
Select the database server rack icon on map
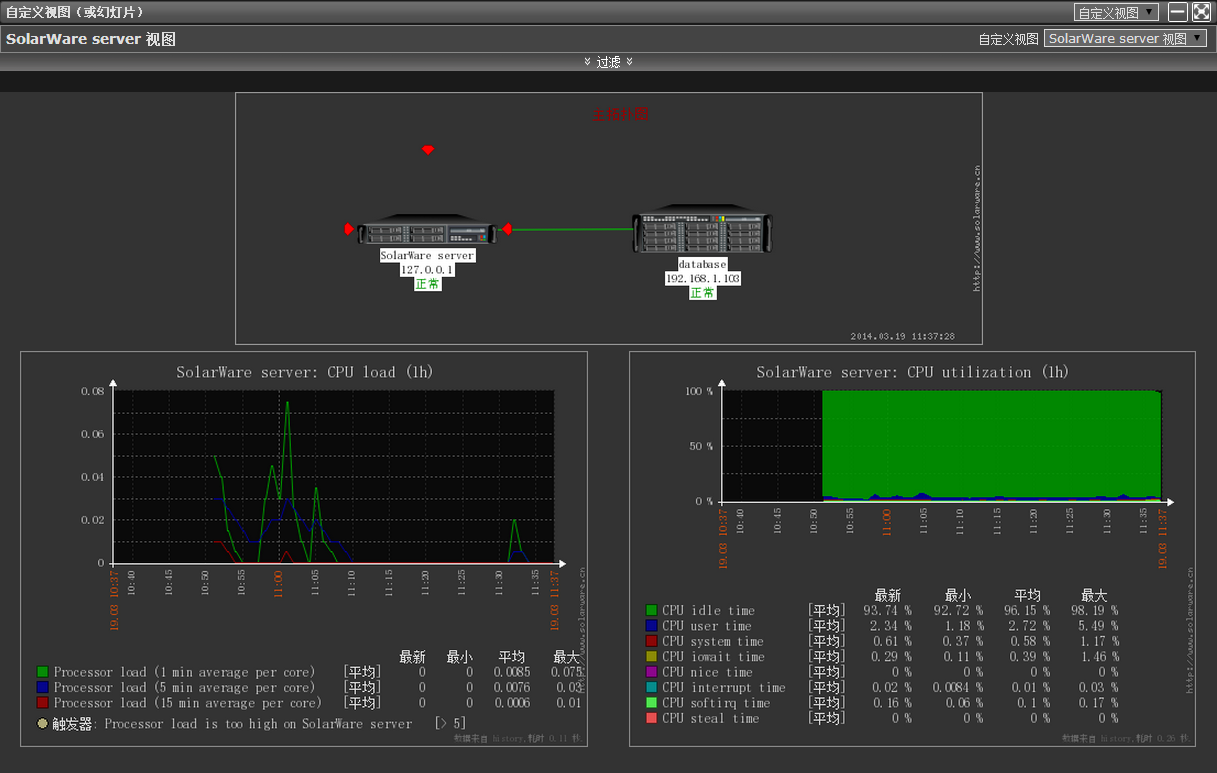(704, 231)
